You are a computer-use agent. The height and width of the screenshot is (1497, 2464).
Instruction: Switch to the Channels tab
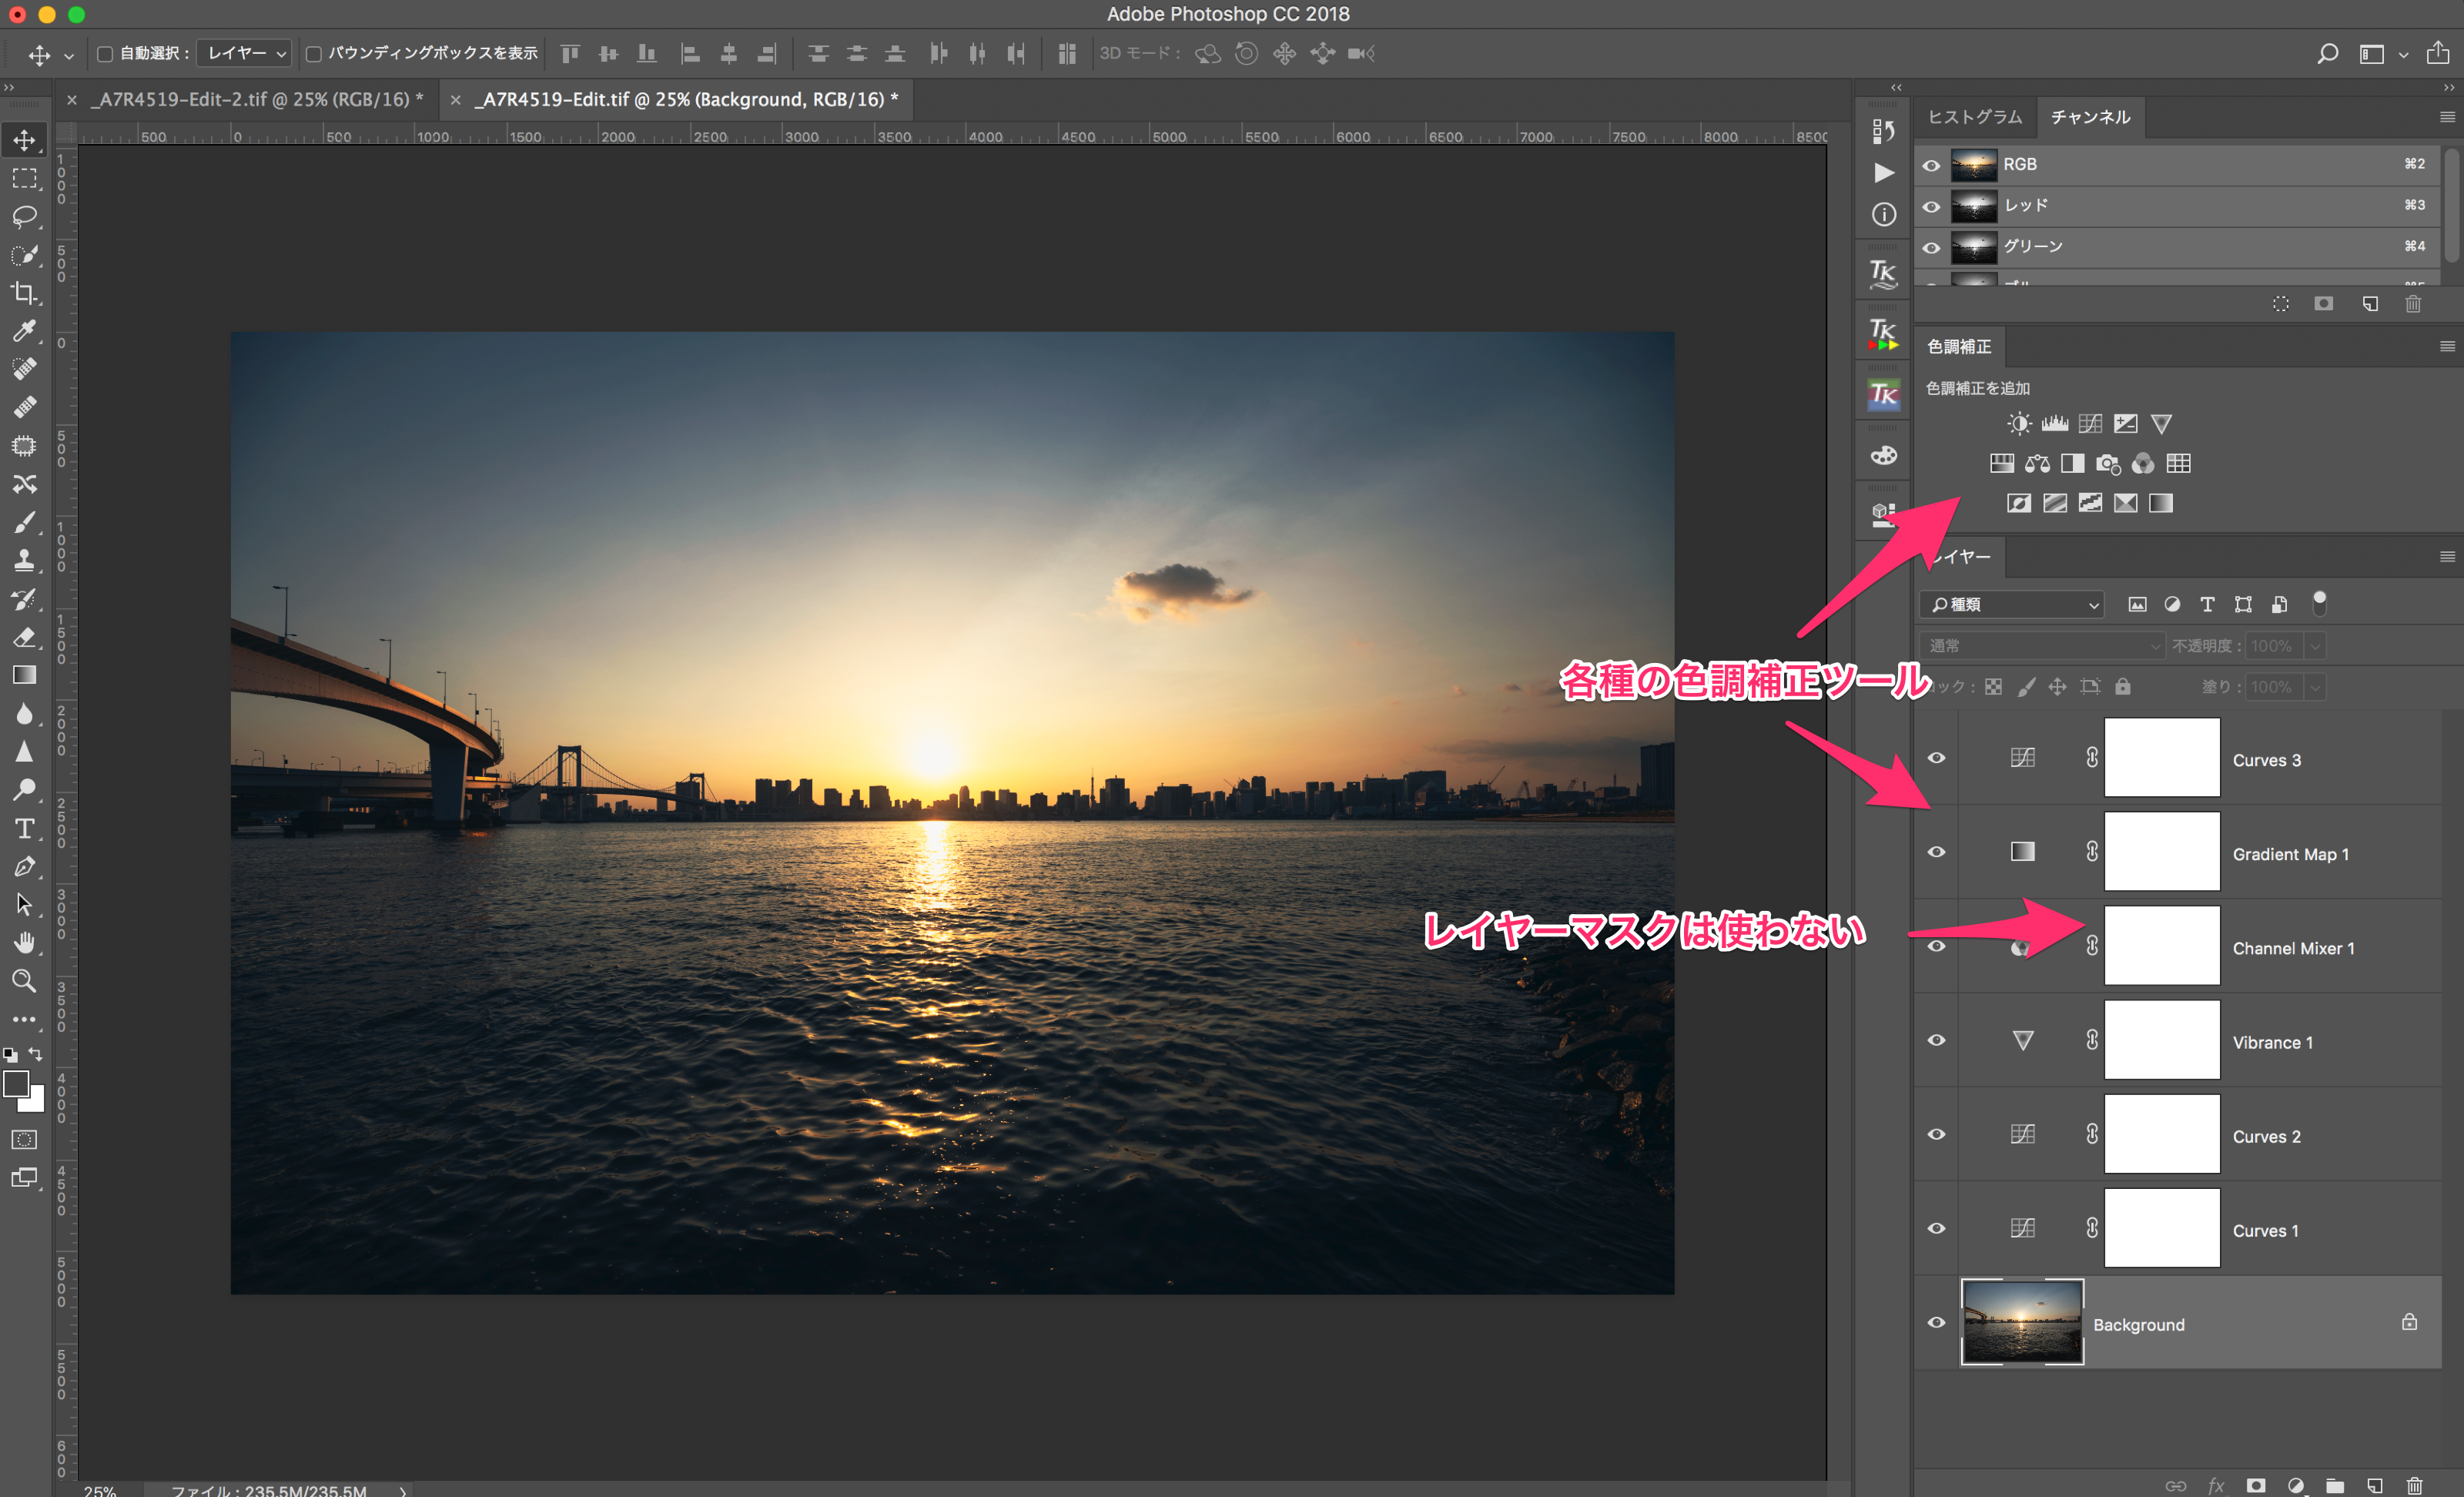coord(2090,117)
